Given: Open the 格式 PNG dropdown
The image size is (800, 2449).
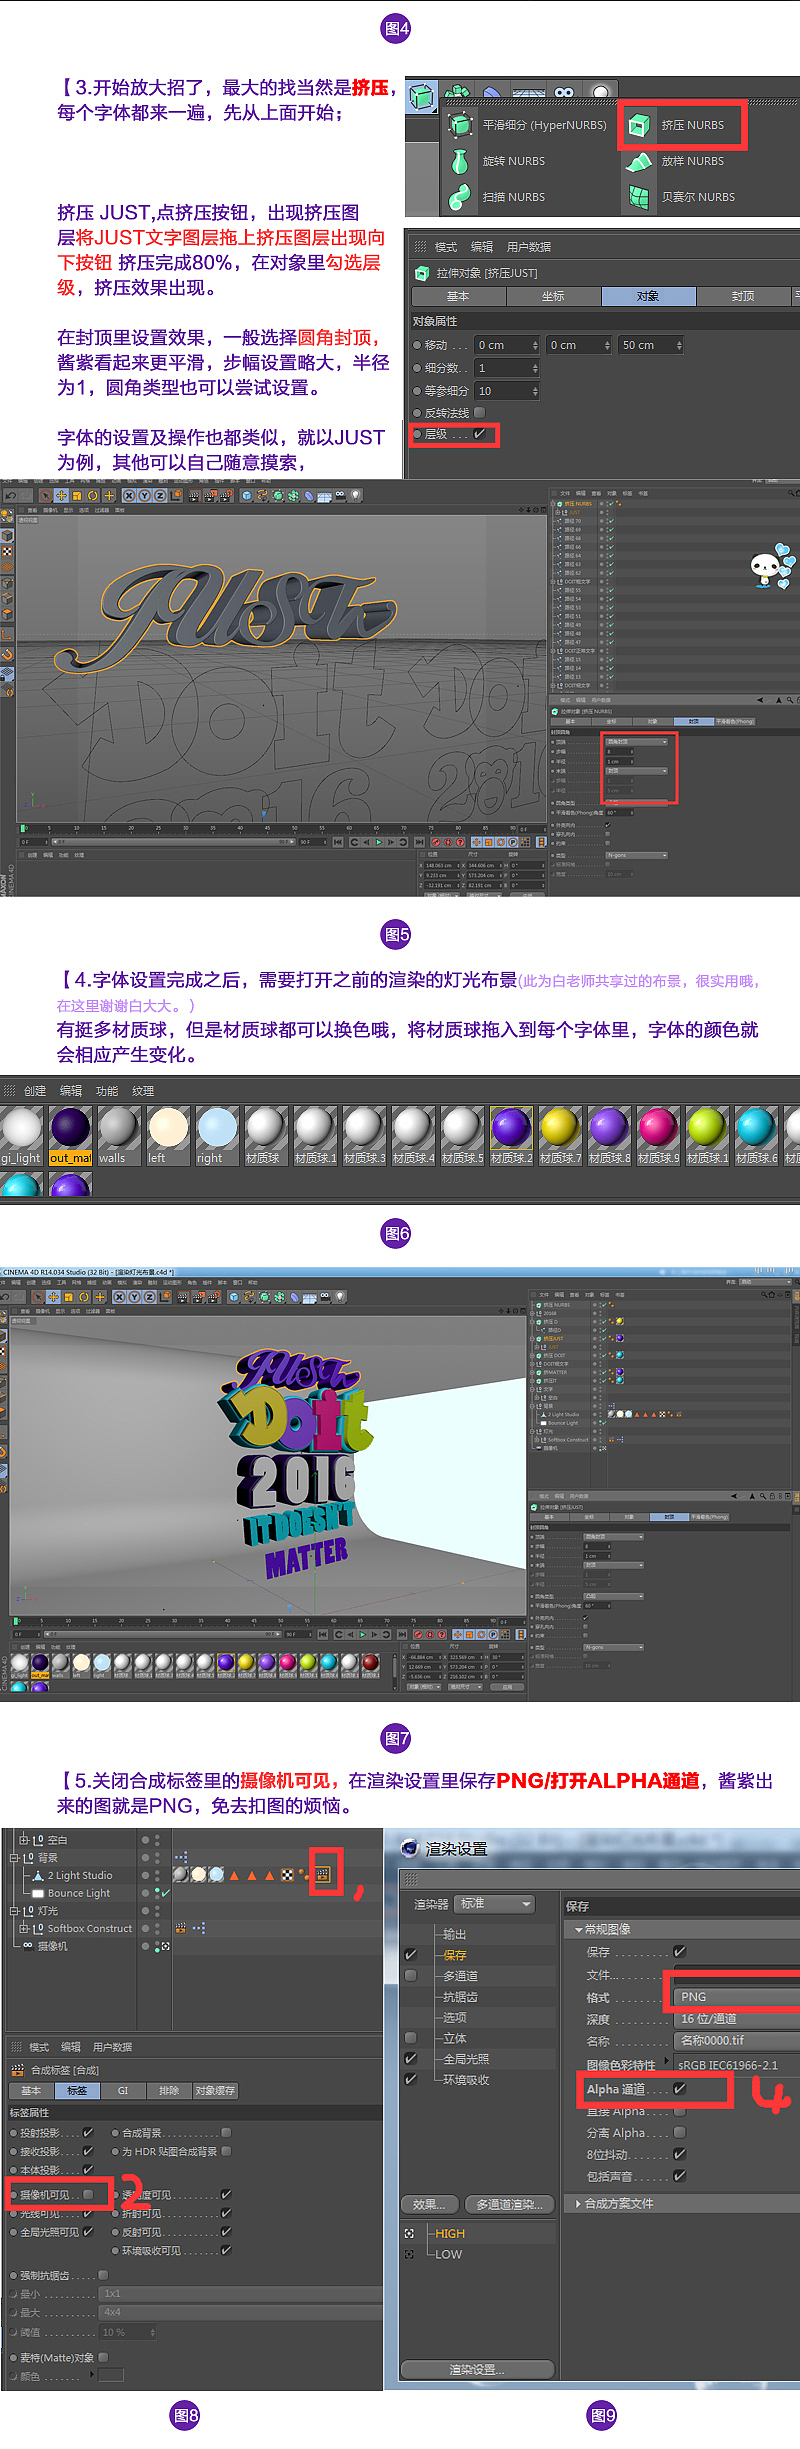Looking at the screenshot, I should 737,1996.
